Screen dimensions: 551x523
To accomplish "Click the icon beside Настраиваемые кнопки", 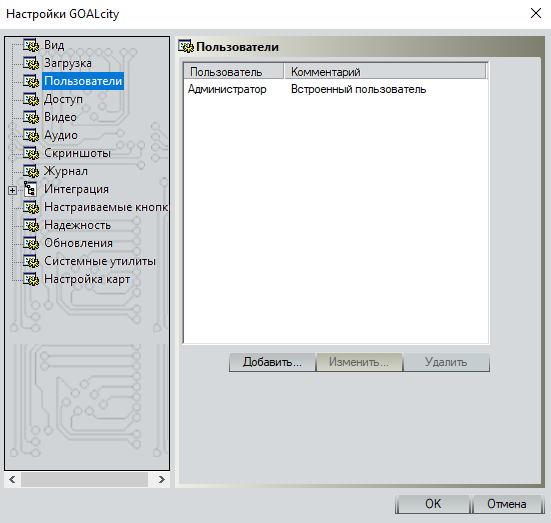I will pyautogui.click(x=31, y=207).
